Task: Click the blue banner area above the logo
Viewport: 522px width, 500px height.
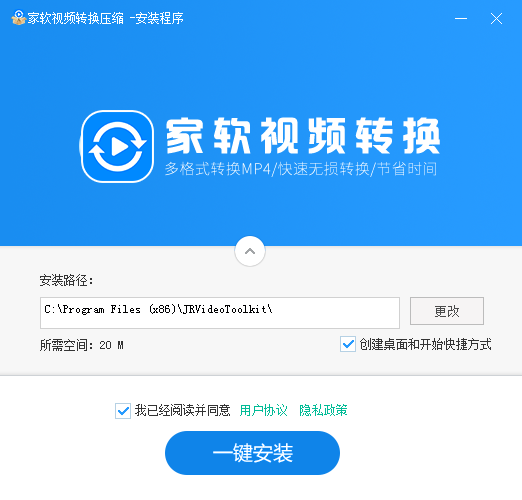Action: pyautogui.click(x=261, y=67)
